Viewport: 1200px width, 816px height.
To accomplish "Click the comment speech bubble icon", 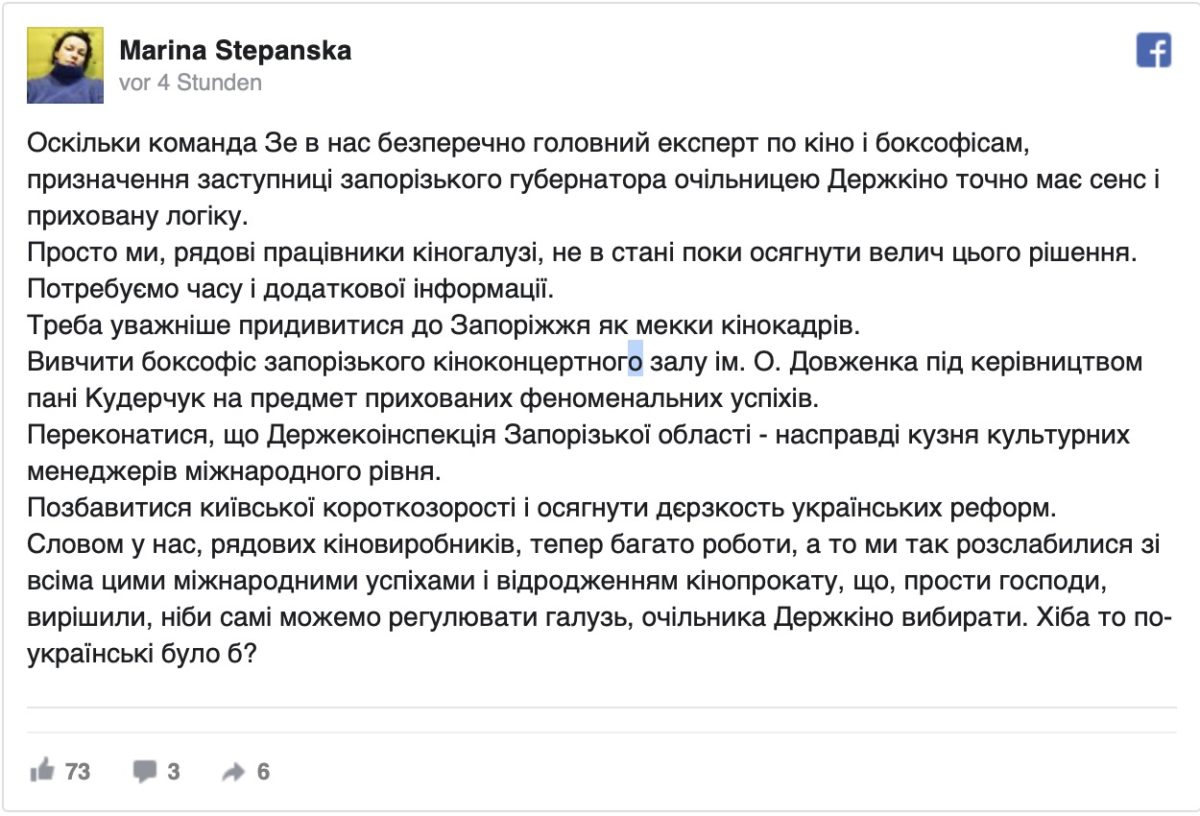I will click(145, 771).
